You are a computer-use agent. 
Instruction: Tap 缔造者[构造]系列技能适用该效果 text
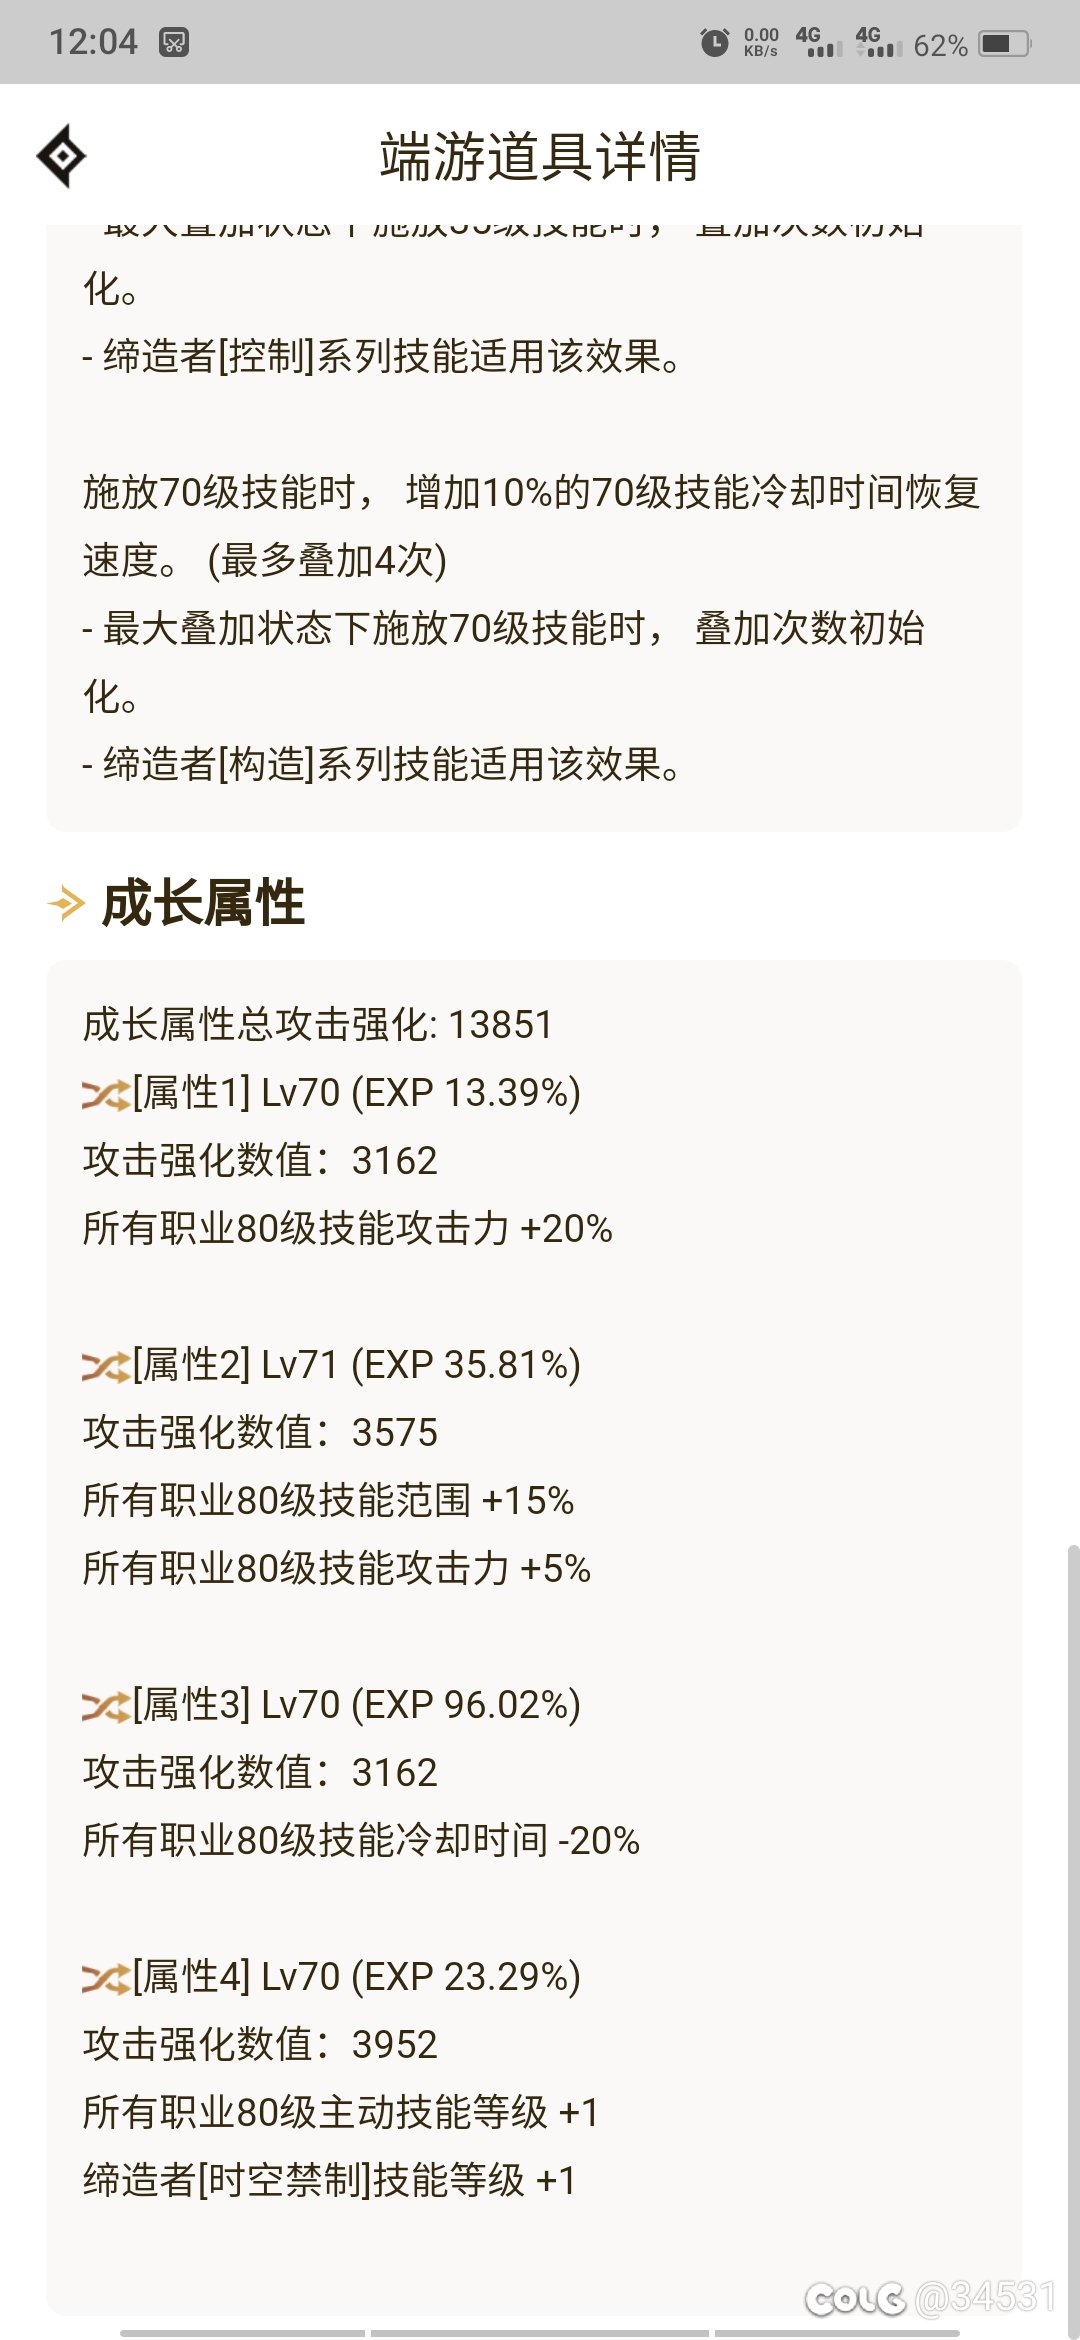coord(383,765)
